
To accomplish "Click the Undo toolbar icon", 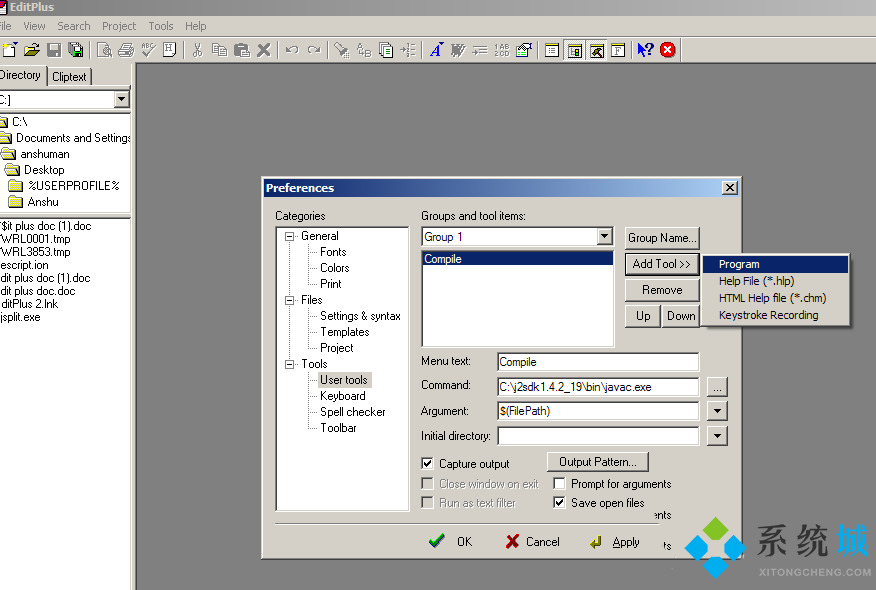I will click(x=291, y=49).
